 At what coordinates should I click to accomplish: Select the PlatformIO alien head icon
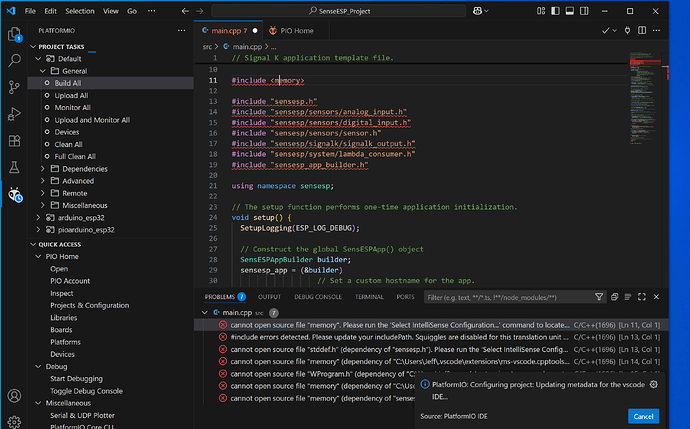(15, 194)
